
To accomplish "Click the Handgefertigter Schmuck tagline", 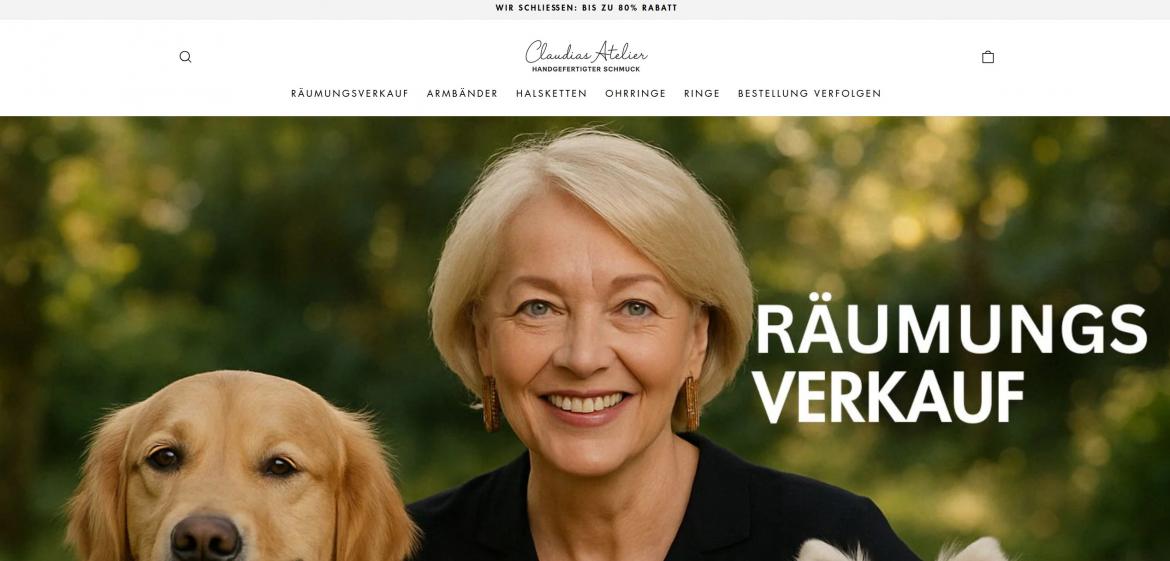I will click(x=586, y=69).
